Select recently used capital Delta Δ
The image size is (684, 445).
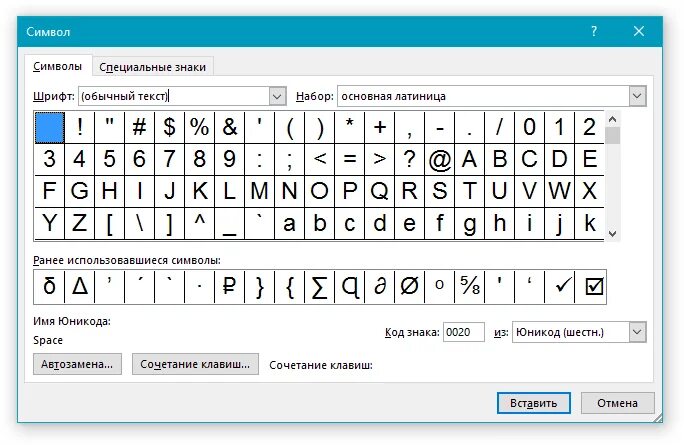[79, 287]
